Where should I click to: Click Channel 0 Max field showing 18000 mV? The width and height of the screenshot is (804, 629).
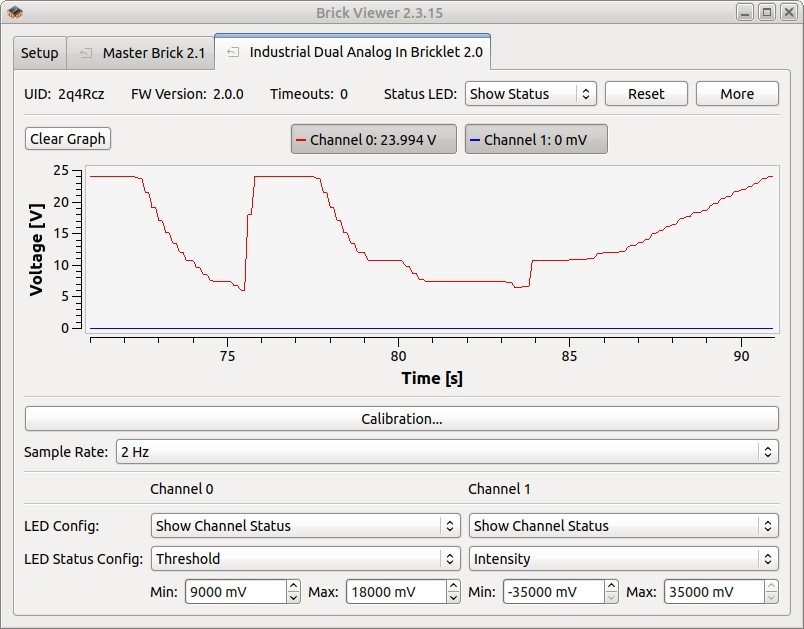click(x=396, y=592)
